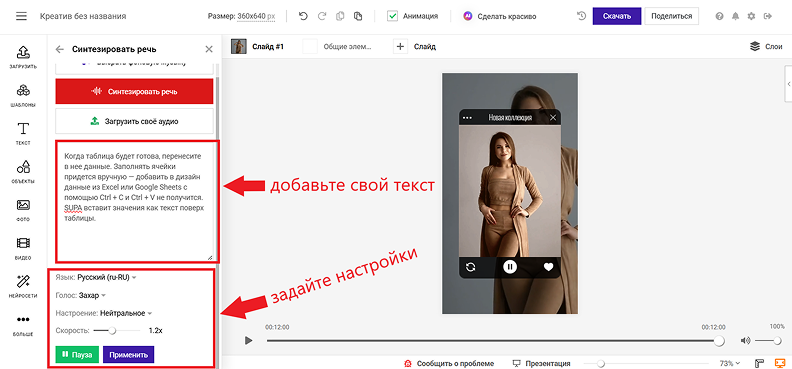Click Загрузить своё аудио button

point(134,121)
